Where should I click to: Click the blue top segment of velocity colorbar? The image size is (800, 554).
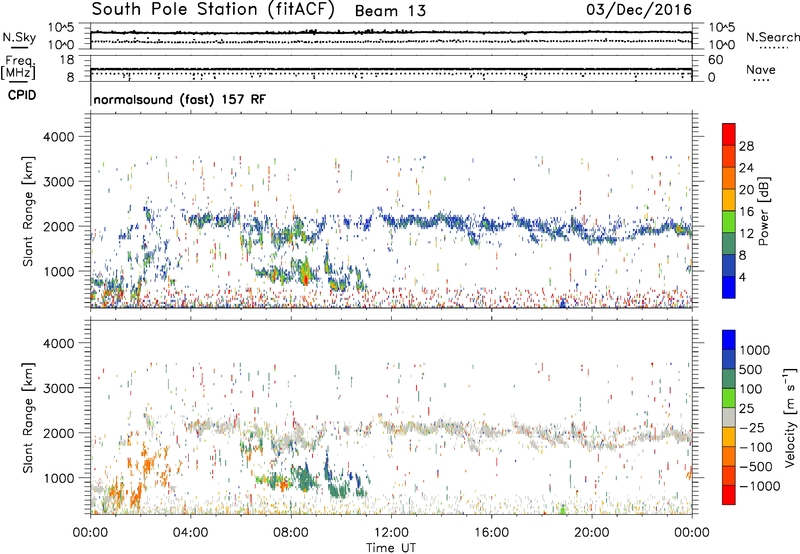pos(729,340)
